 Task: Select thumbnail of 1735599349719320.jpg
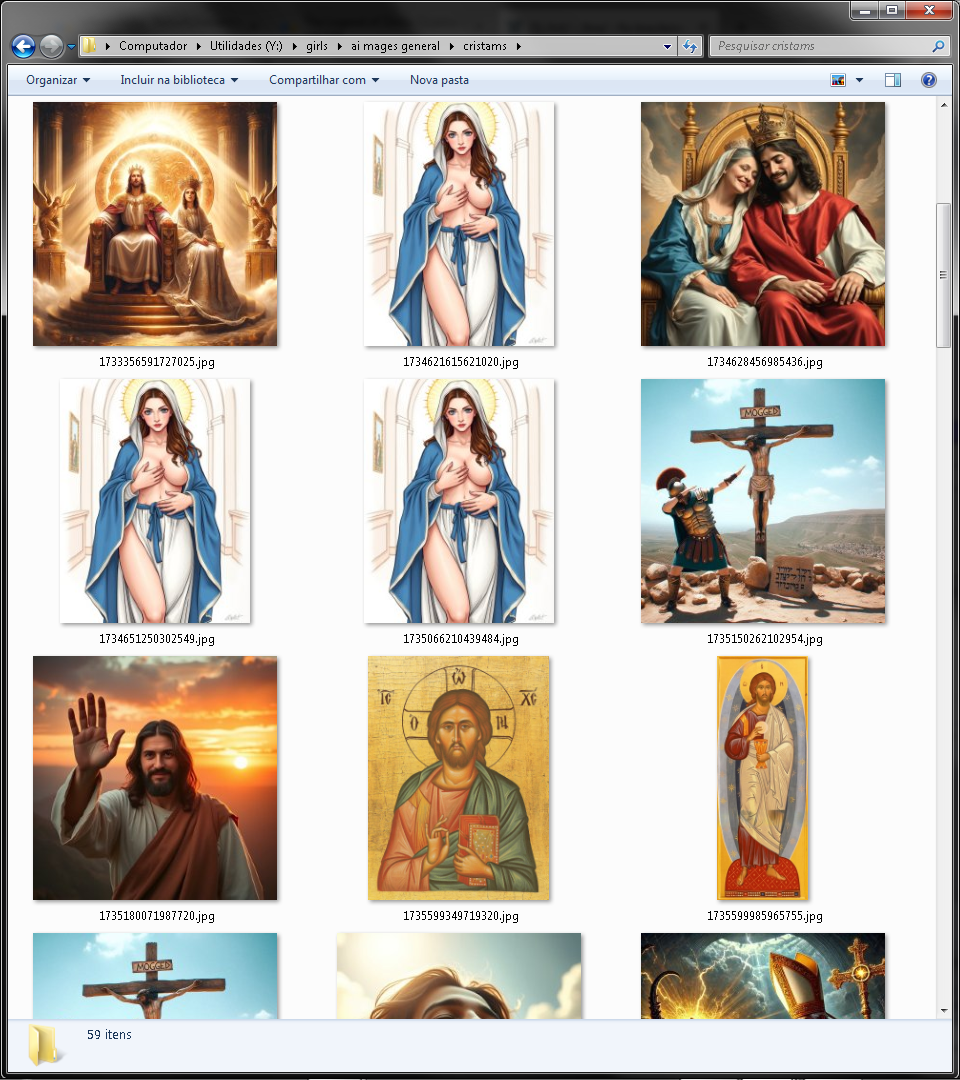coord(459,778)
